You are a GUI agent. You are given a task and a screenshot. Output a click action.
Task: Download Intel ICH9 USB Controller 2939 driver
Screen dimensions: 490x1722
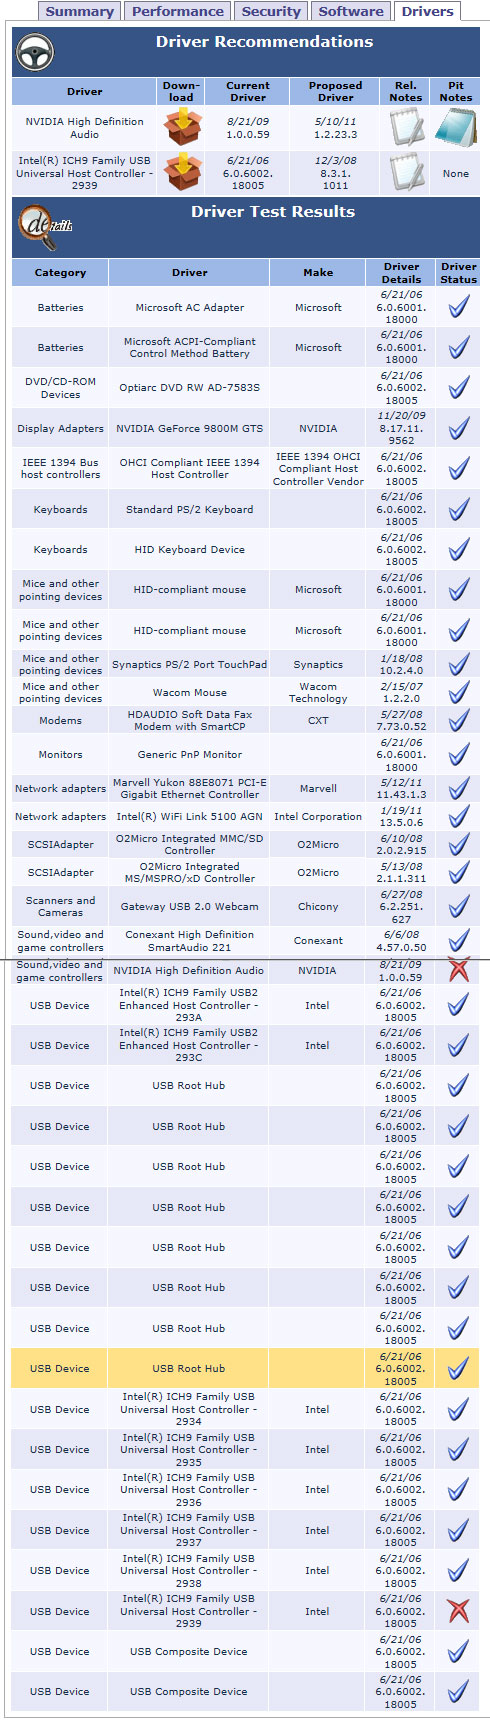click(x=182, y=173)
